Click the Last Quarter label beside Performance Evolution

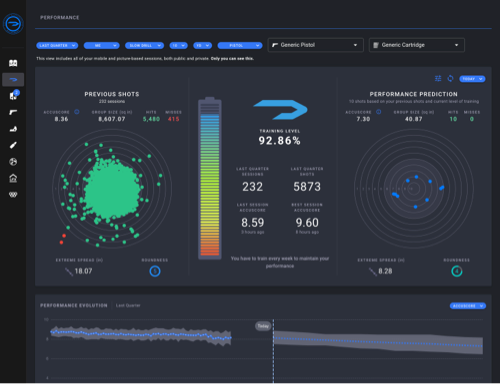tap(128, 305)
